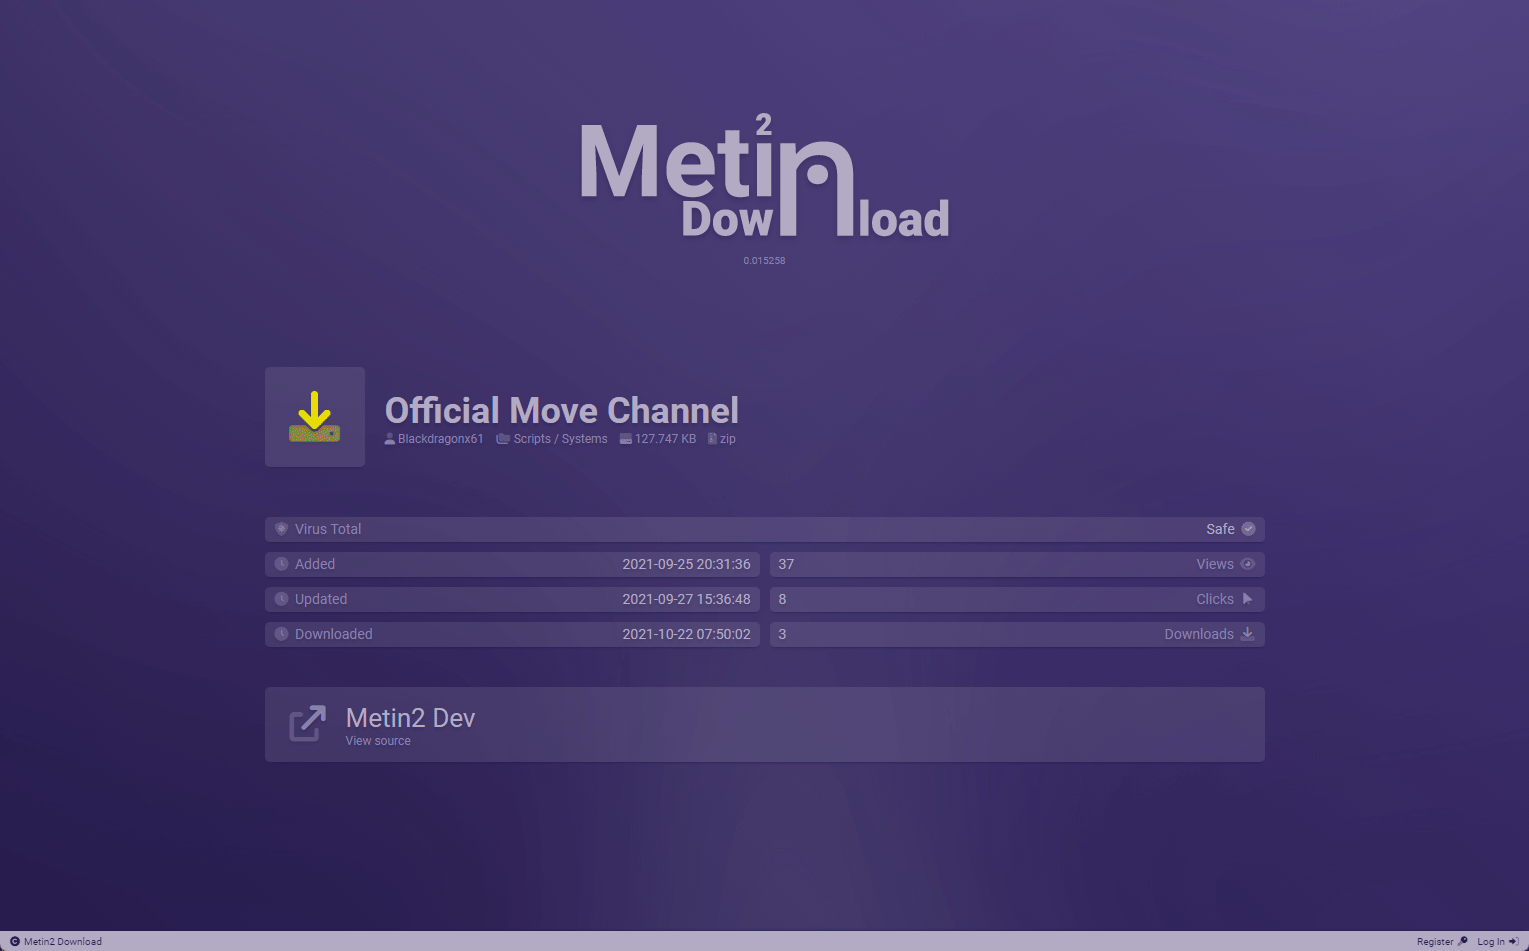Click the View source text
The image size is (1529, 951).
(378, 741)
